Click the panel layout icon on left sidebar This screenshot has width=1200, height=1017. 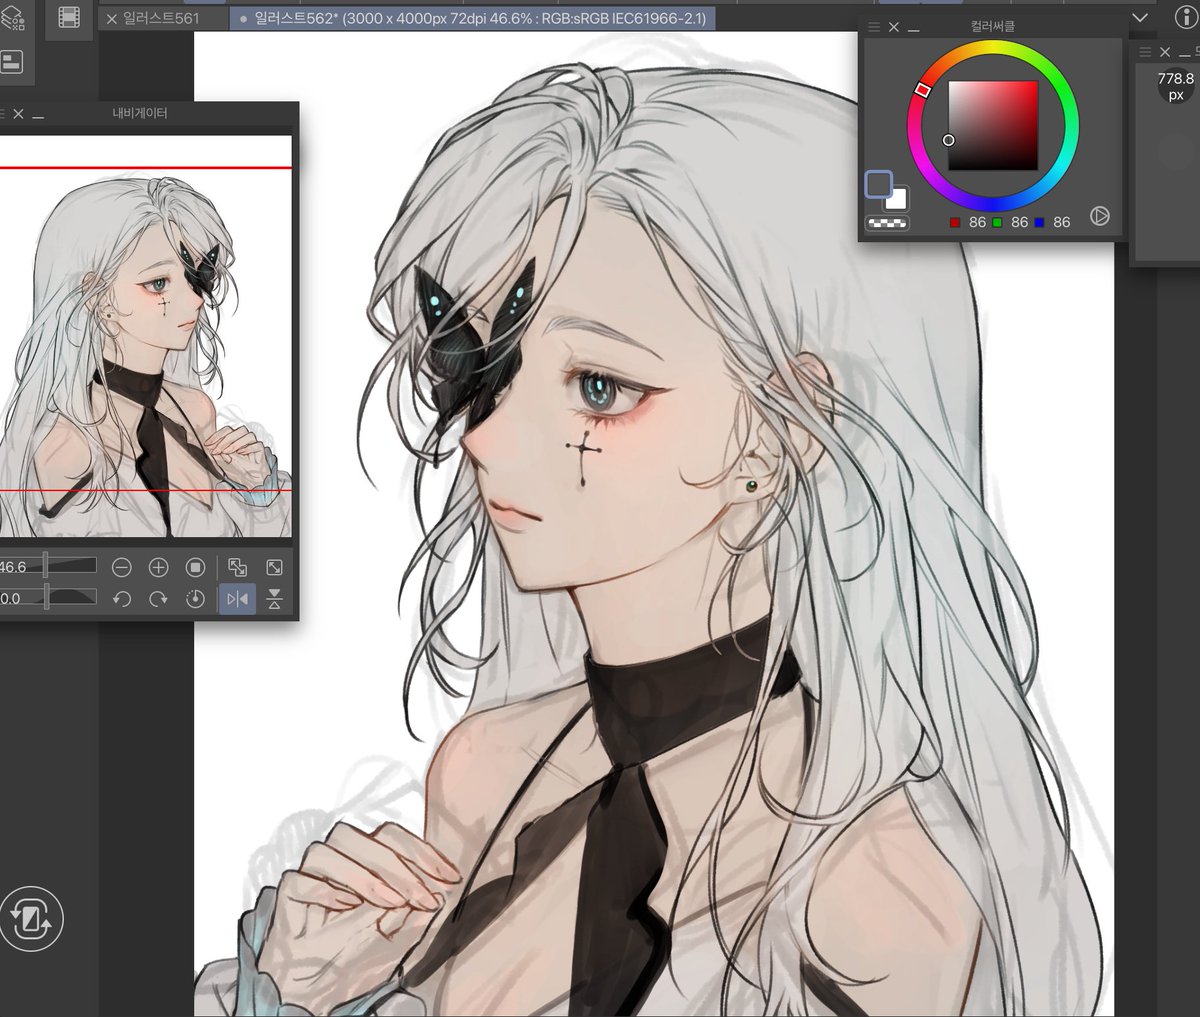pos(12,62)
